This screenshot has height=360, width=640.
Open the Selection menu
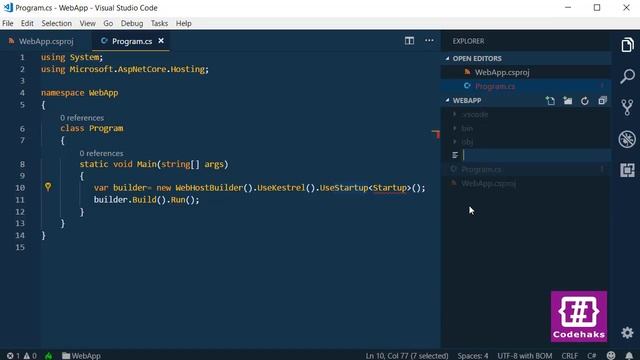(56, 23)
